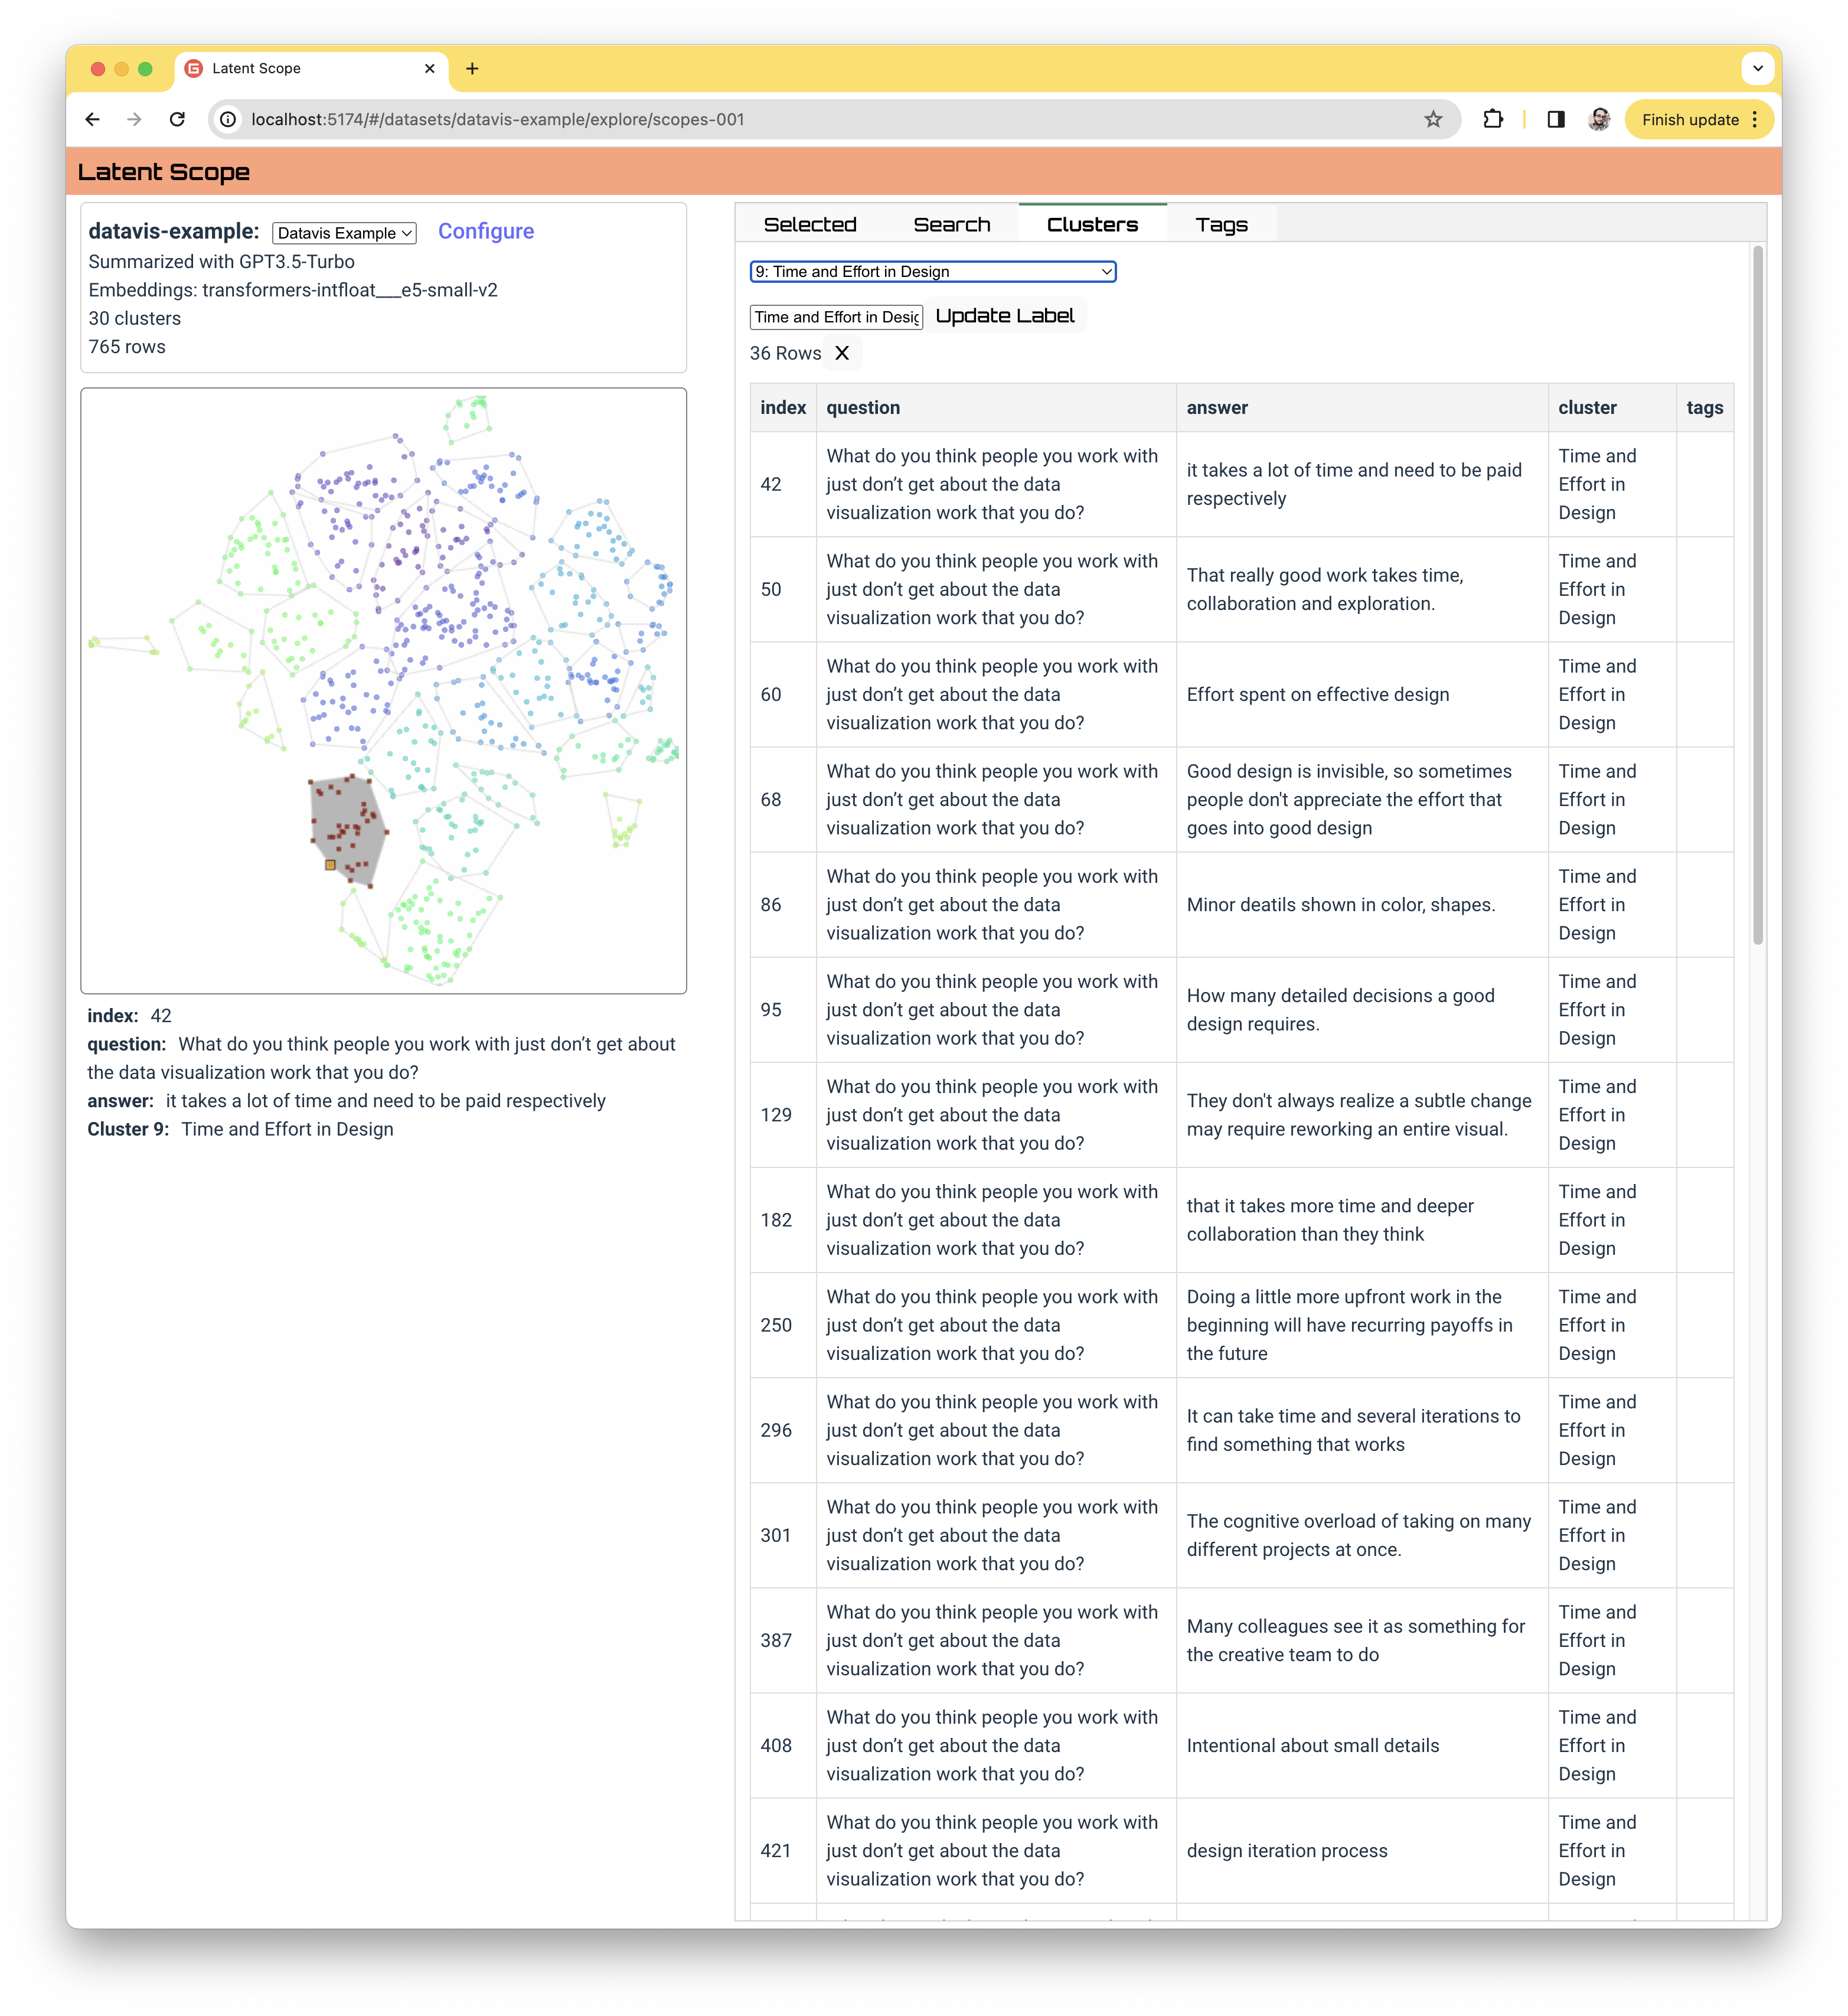View site information icon in address bar
The width and height of the screenshot is (1848, 2016).
point(229,119)
